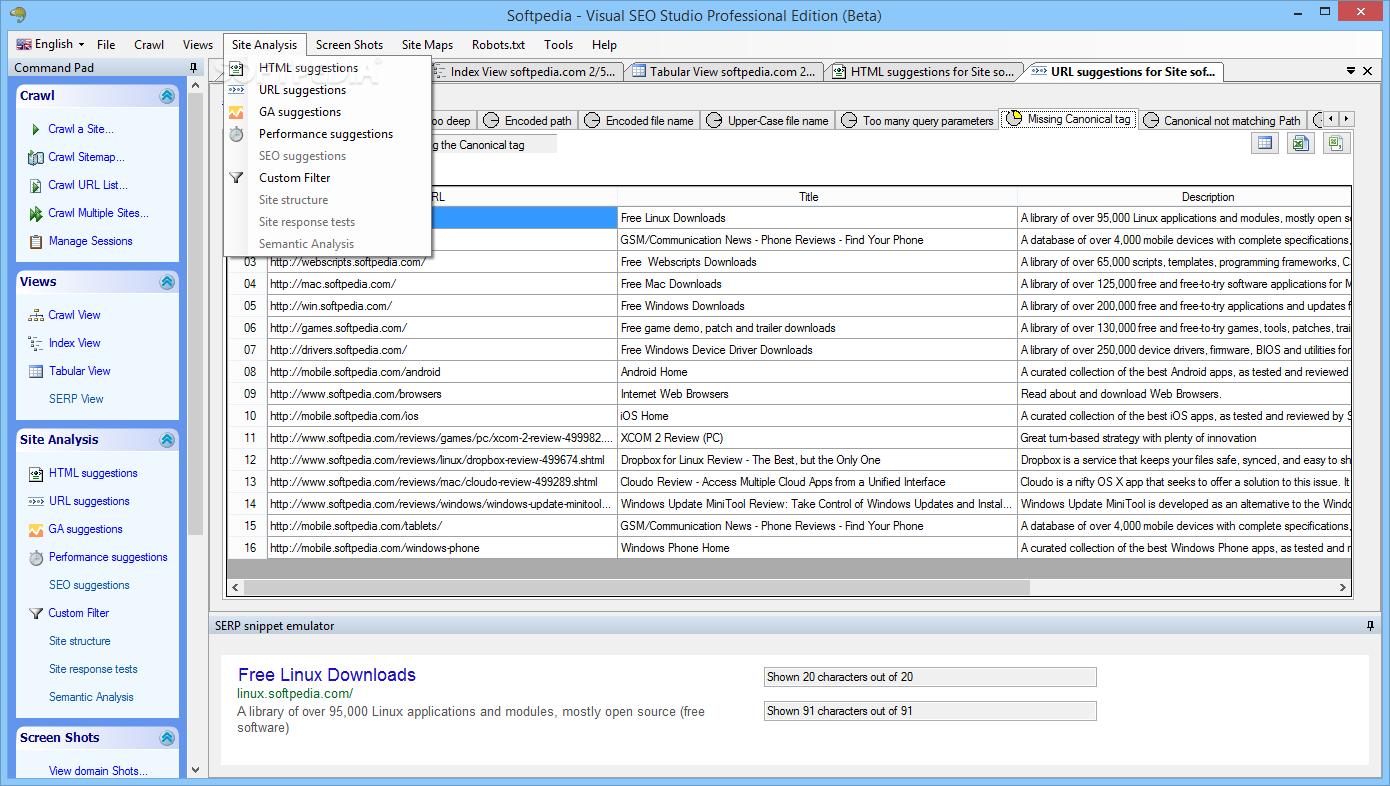Screen dimensions: 1390x786
Task: Open the SERP View link
Action: pyautogui.click(x=76, y=399)
